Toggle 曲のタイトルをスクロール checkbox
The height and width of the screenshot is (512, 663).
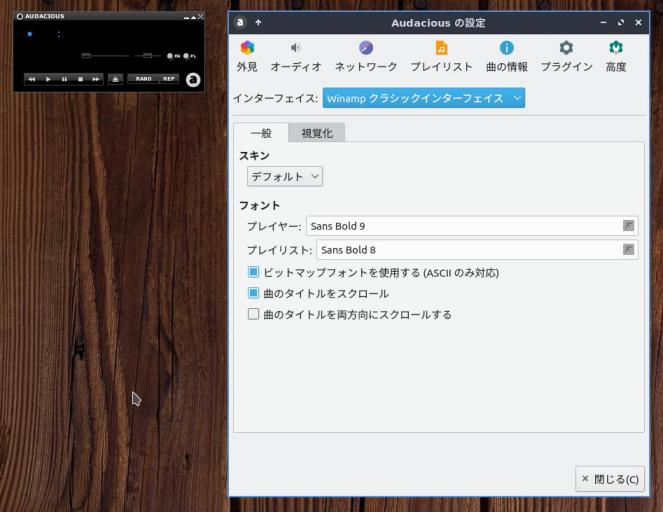point(253,293)
